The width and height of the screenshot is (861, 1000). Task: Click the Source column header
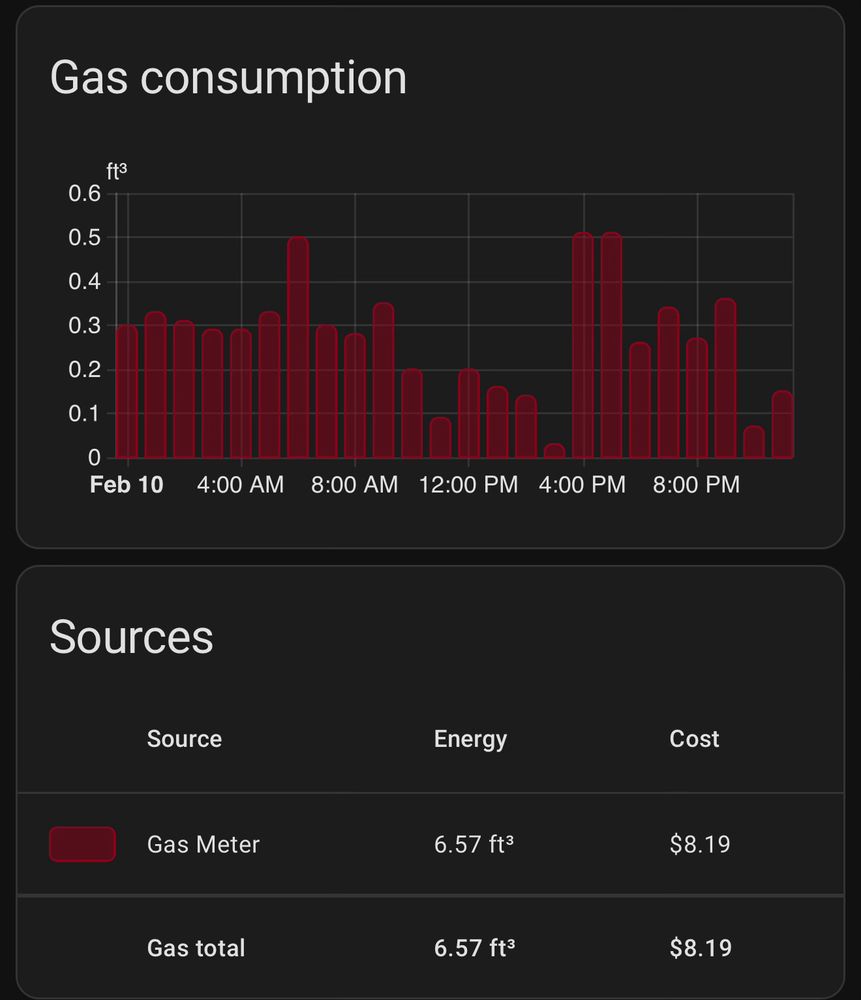coord(184,739)
